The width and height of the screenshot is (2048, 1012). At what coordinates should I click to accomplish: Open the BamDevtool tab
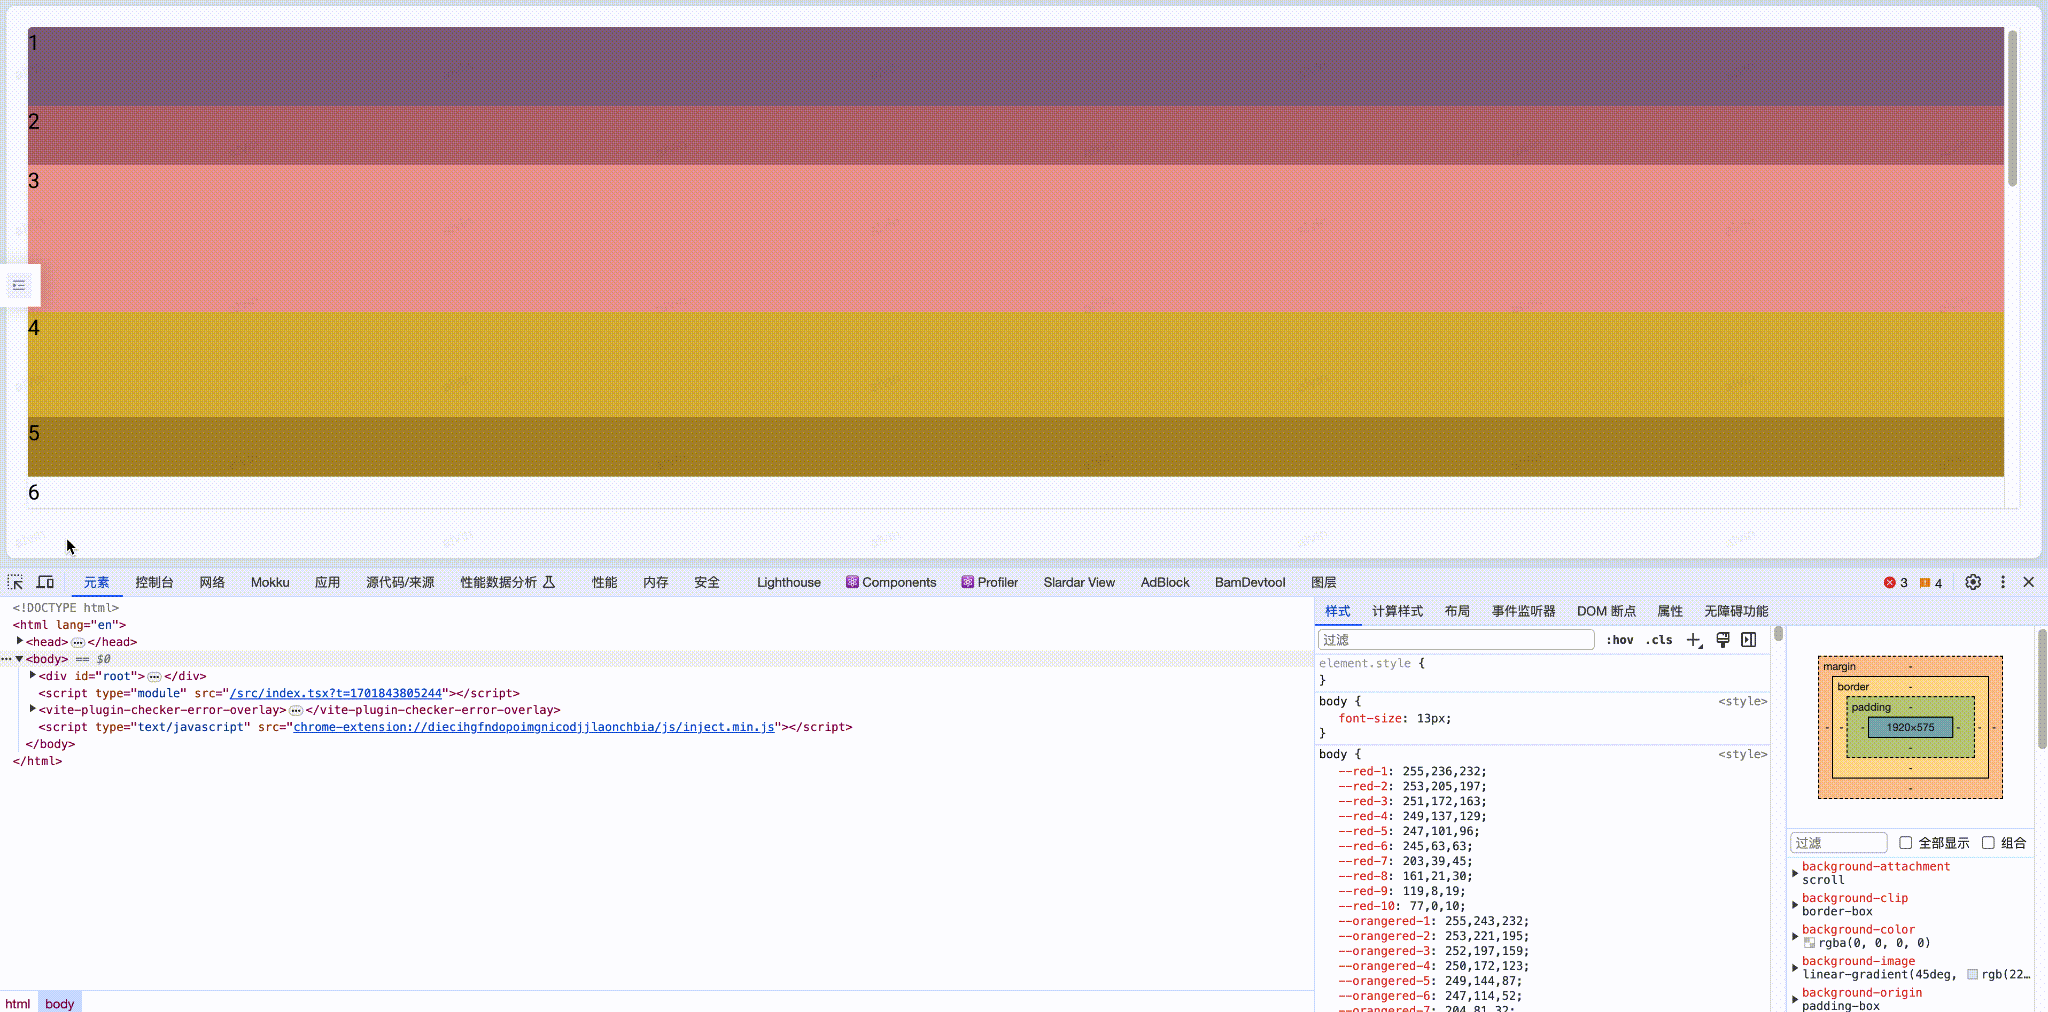[x=1250, y=582]
